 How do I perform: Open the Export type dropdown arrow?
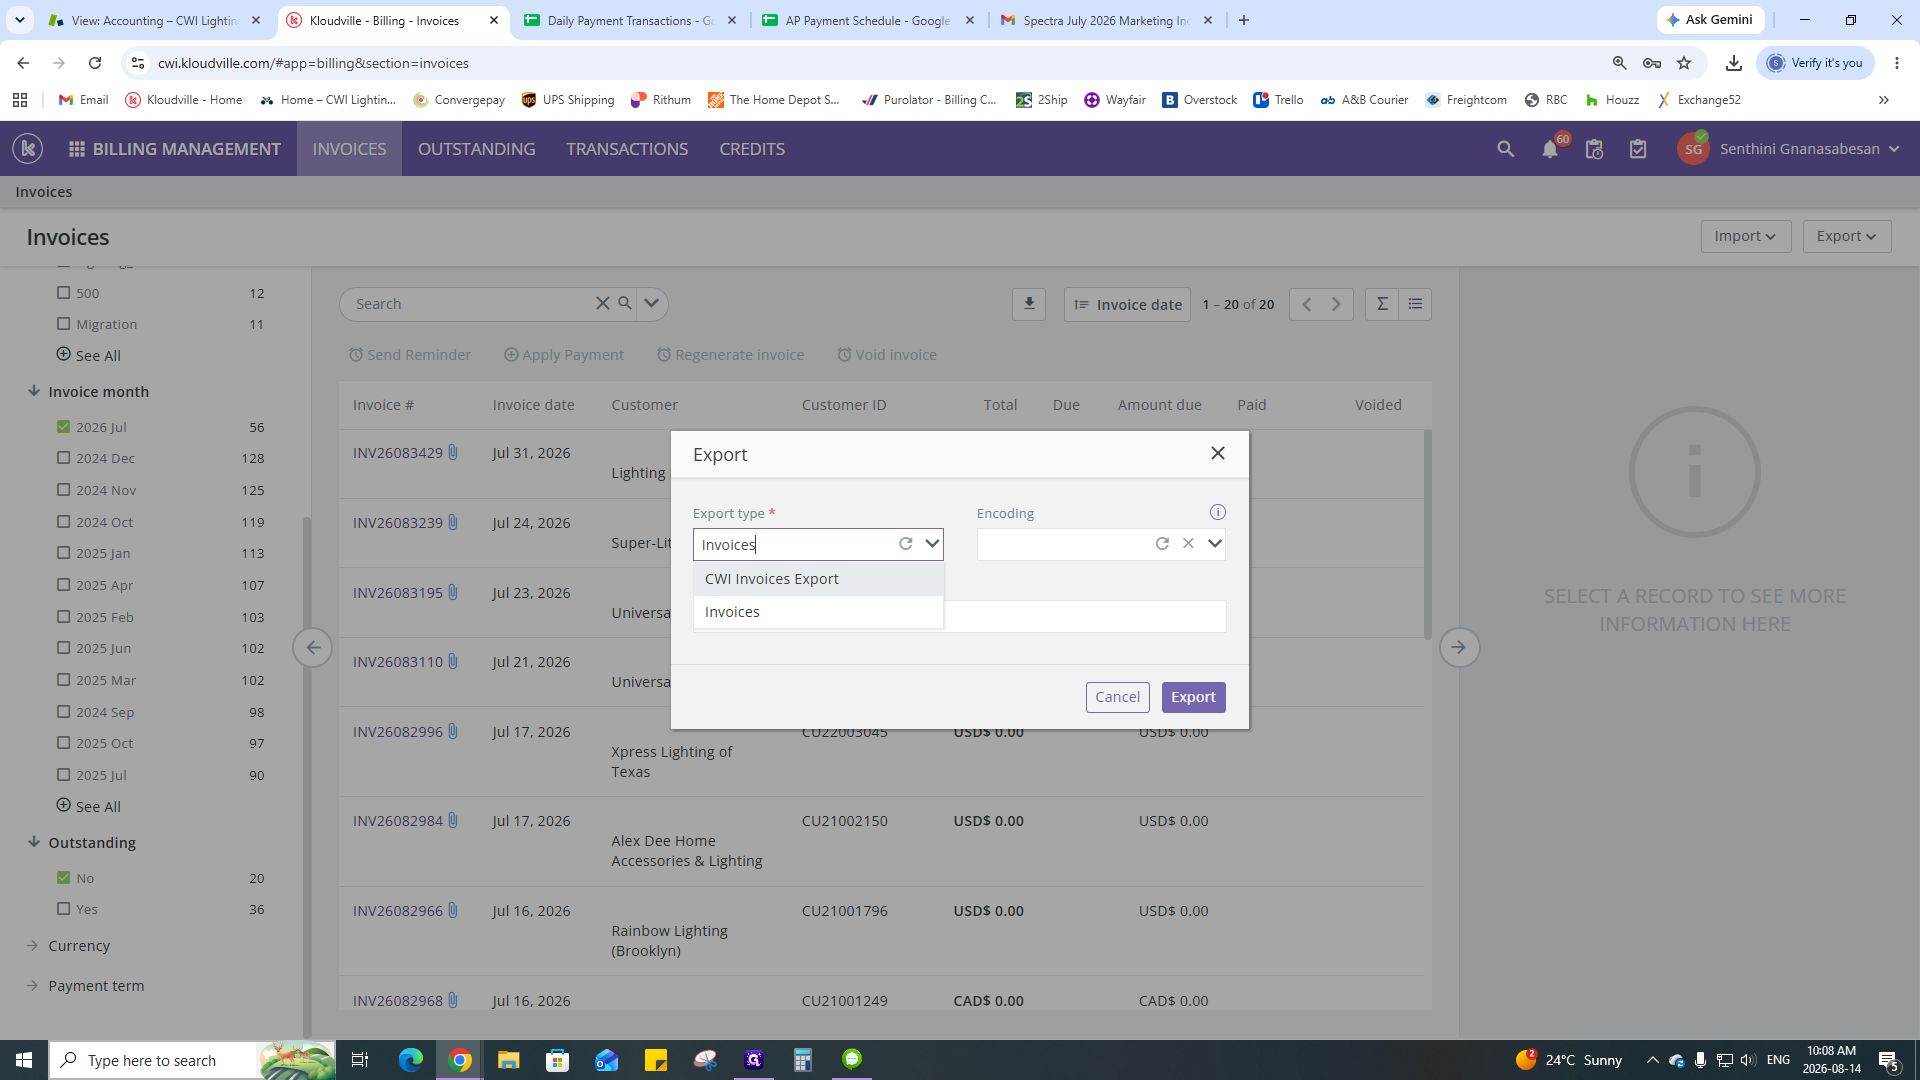tap(931, 544)
